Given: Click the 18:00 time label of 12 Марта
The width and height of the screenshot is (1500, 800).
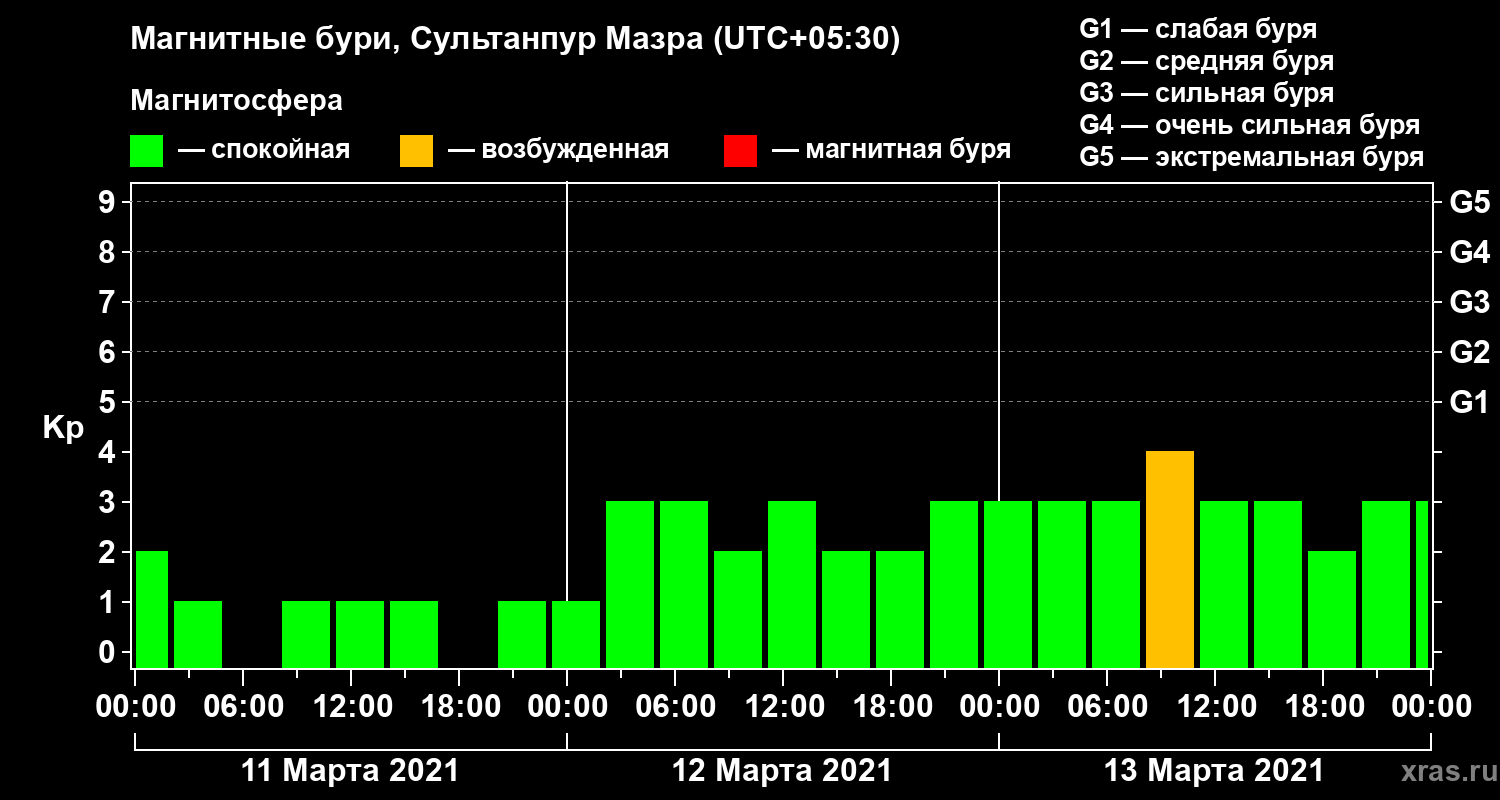Looking at the screenshot, I should 891,707.
